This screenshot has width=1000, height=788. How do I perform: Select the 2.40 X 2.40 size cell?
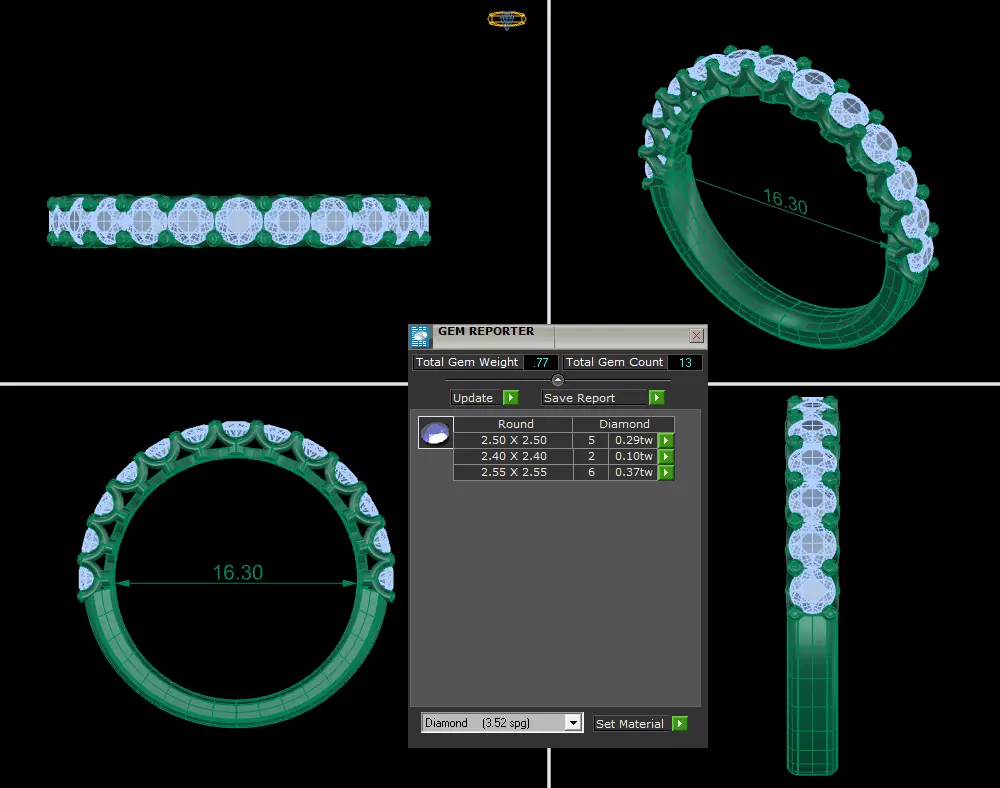(x=513, y=456)
